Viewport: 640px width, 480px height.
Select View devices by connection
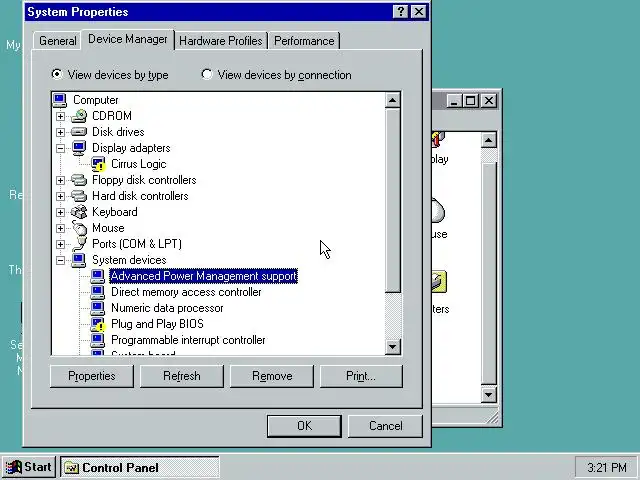point(276,75)
